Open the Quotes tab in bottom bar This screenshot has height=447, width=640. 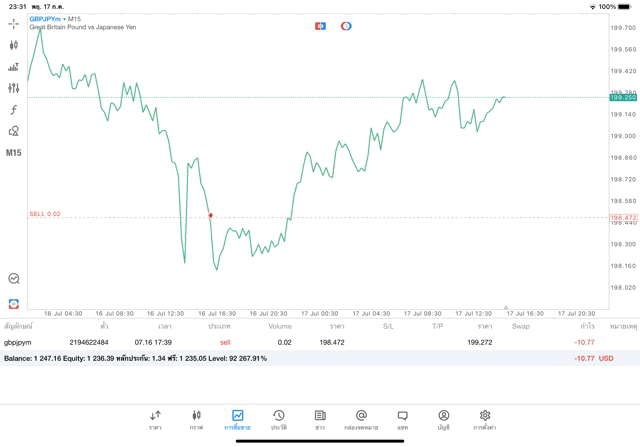[x=155, y=419]
